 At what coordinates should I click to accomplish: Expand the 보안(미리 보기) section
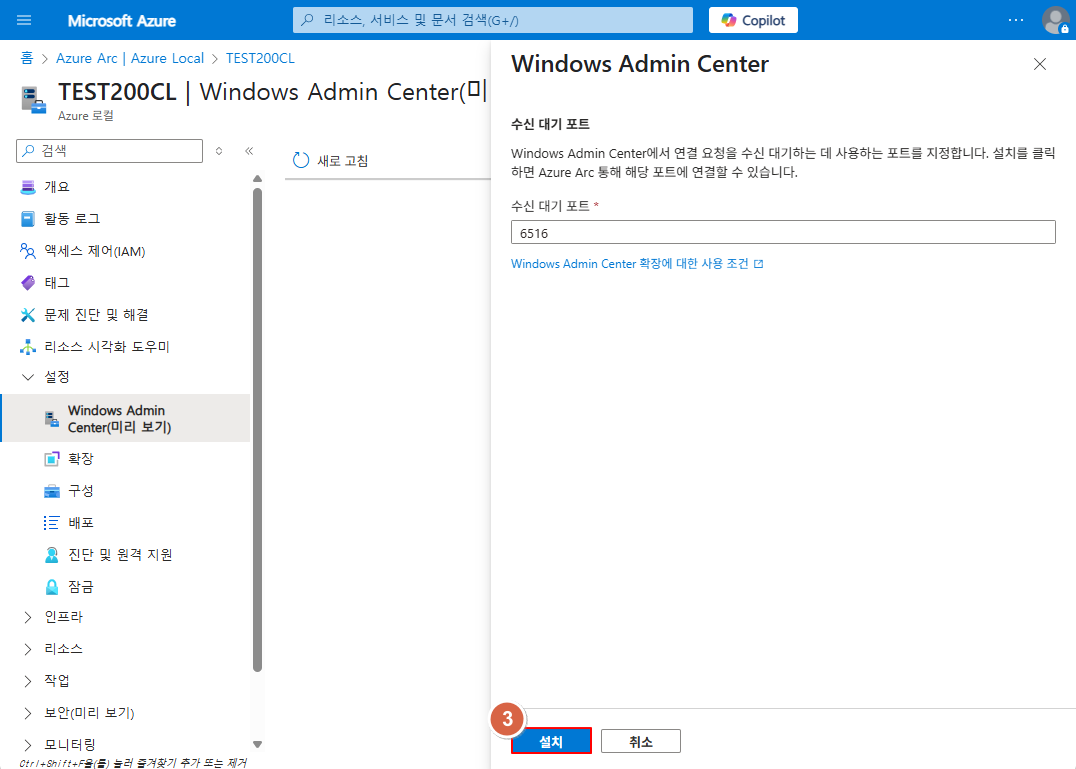pos(27,713)
